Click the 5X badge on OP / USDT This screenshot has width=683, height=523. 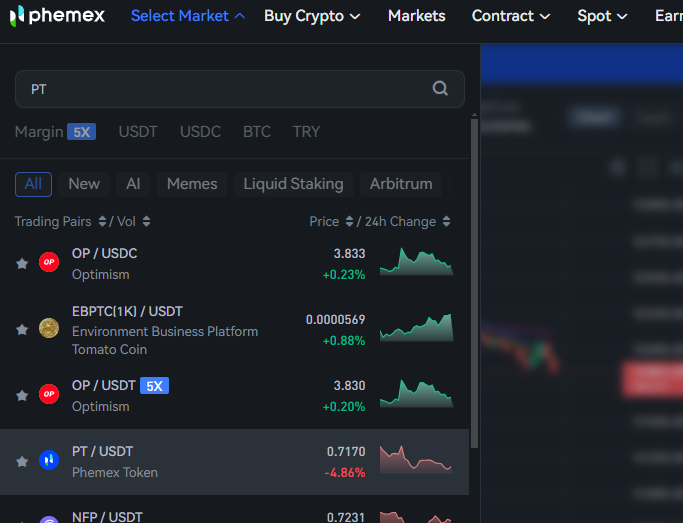point(154,386)
